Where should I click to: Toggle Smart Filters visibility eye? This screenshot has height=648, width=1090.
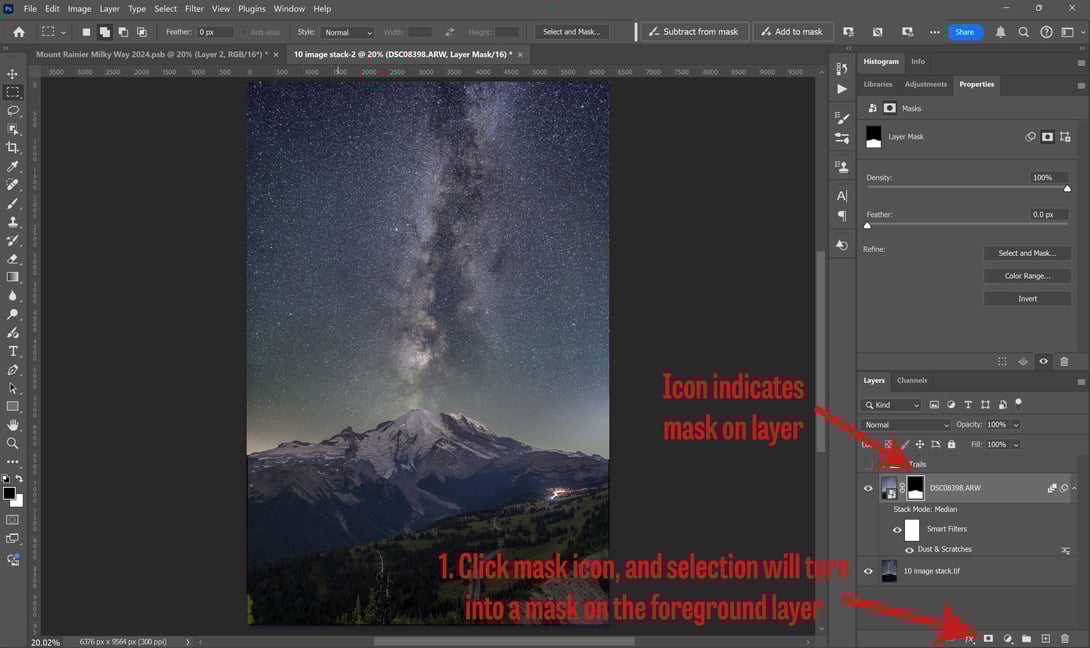[897, 530]
